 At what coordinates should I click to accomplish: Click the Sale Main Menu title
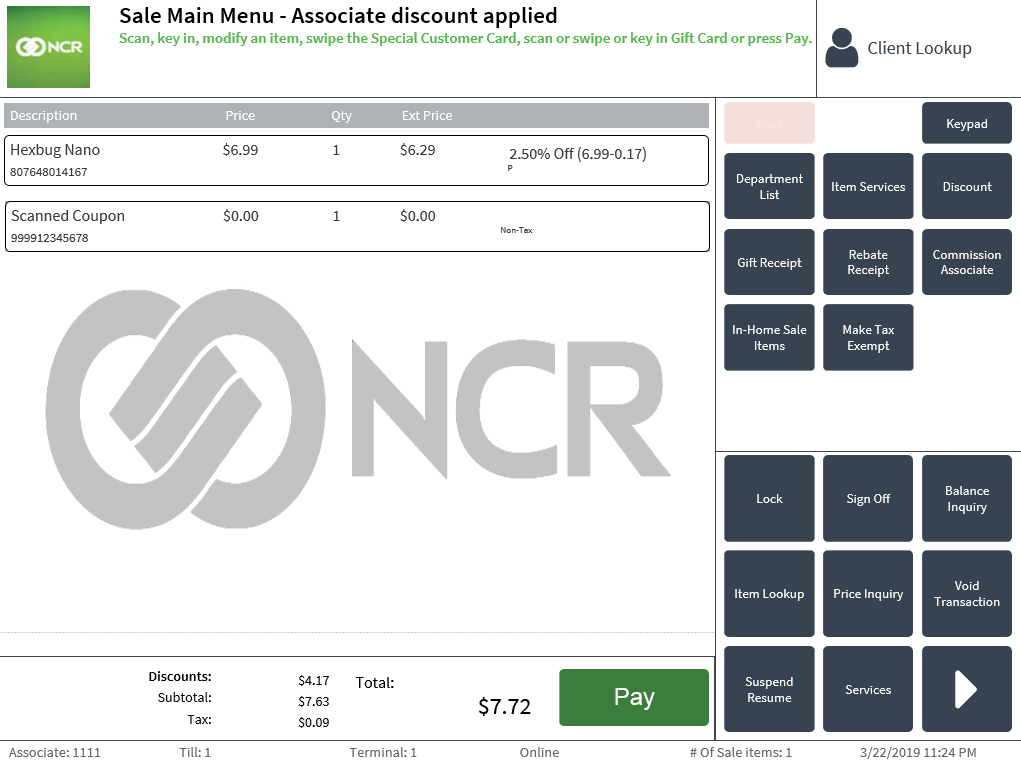338,16
